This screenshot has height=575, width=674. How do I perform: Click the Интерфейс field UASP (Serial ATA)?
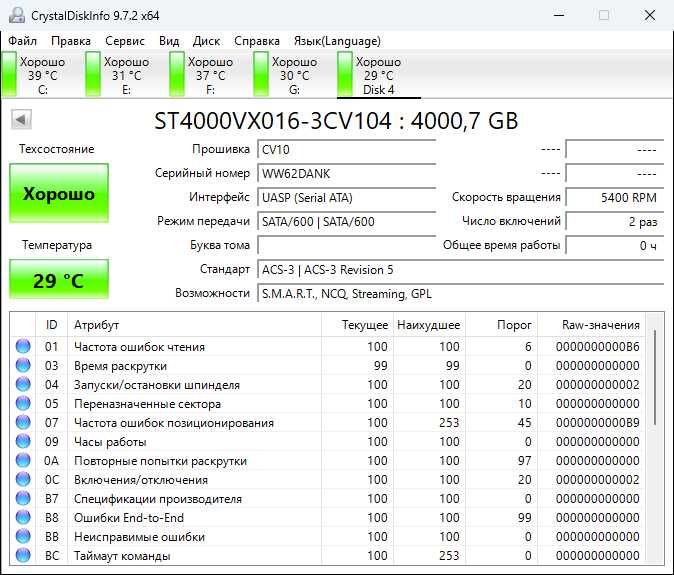346,198
